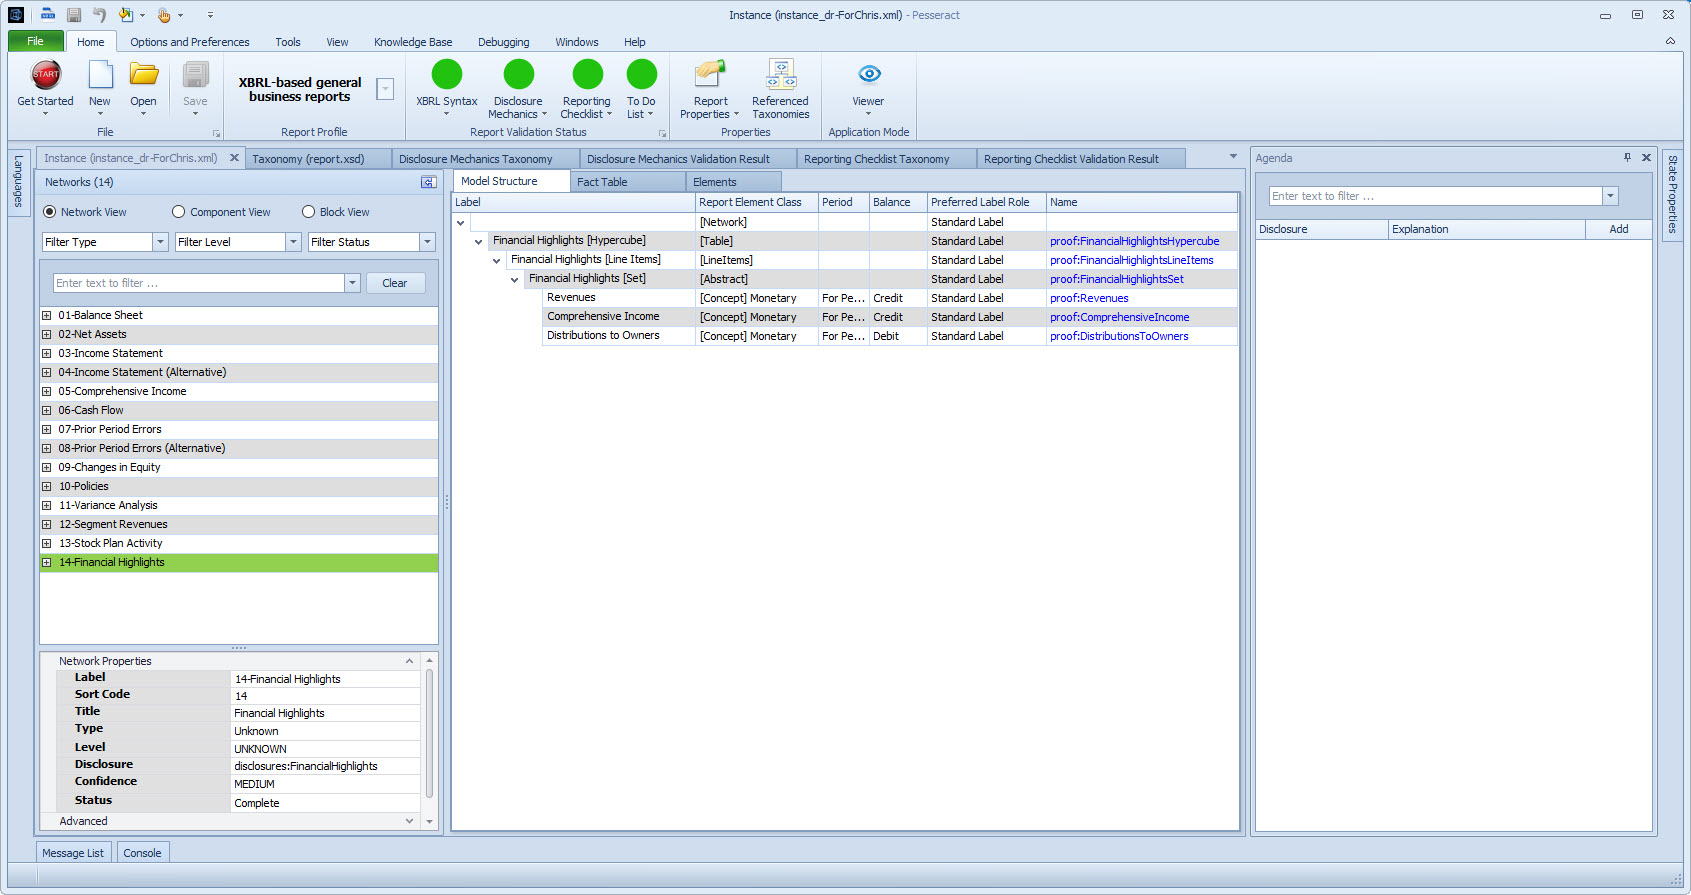
Task: Open the Debugging ribbon tab
Action: pos(504,42)
